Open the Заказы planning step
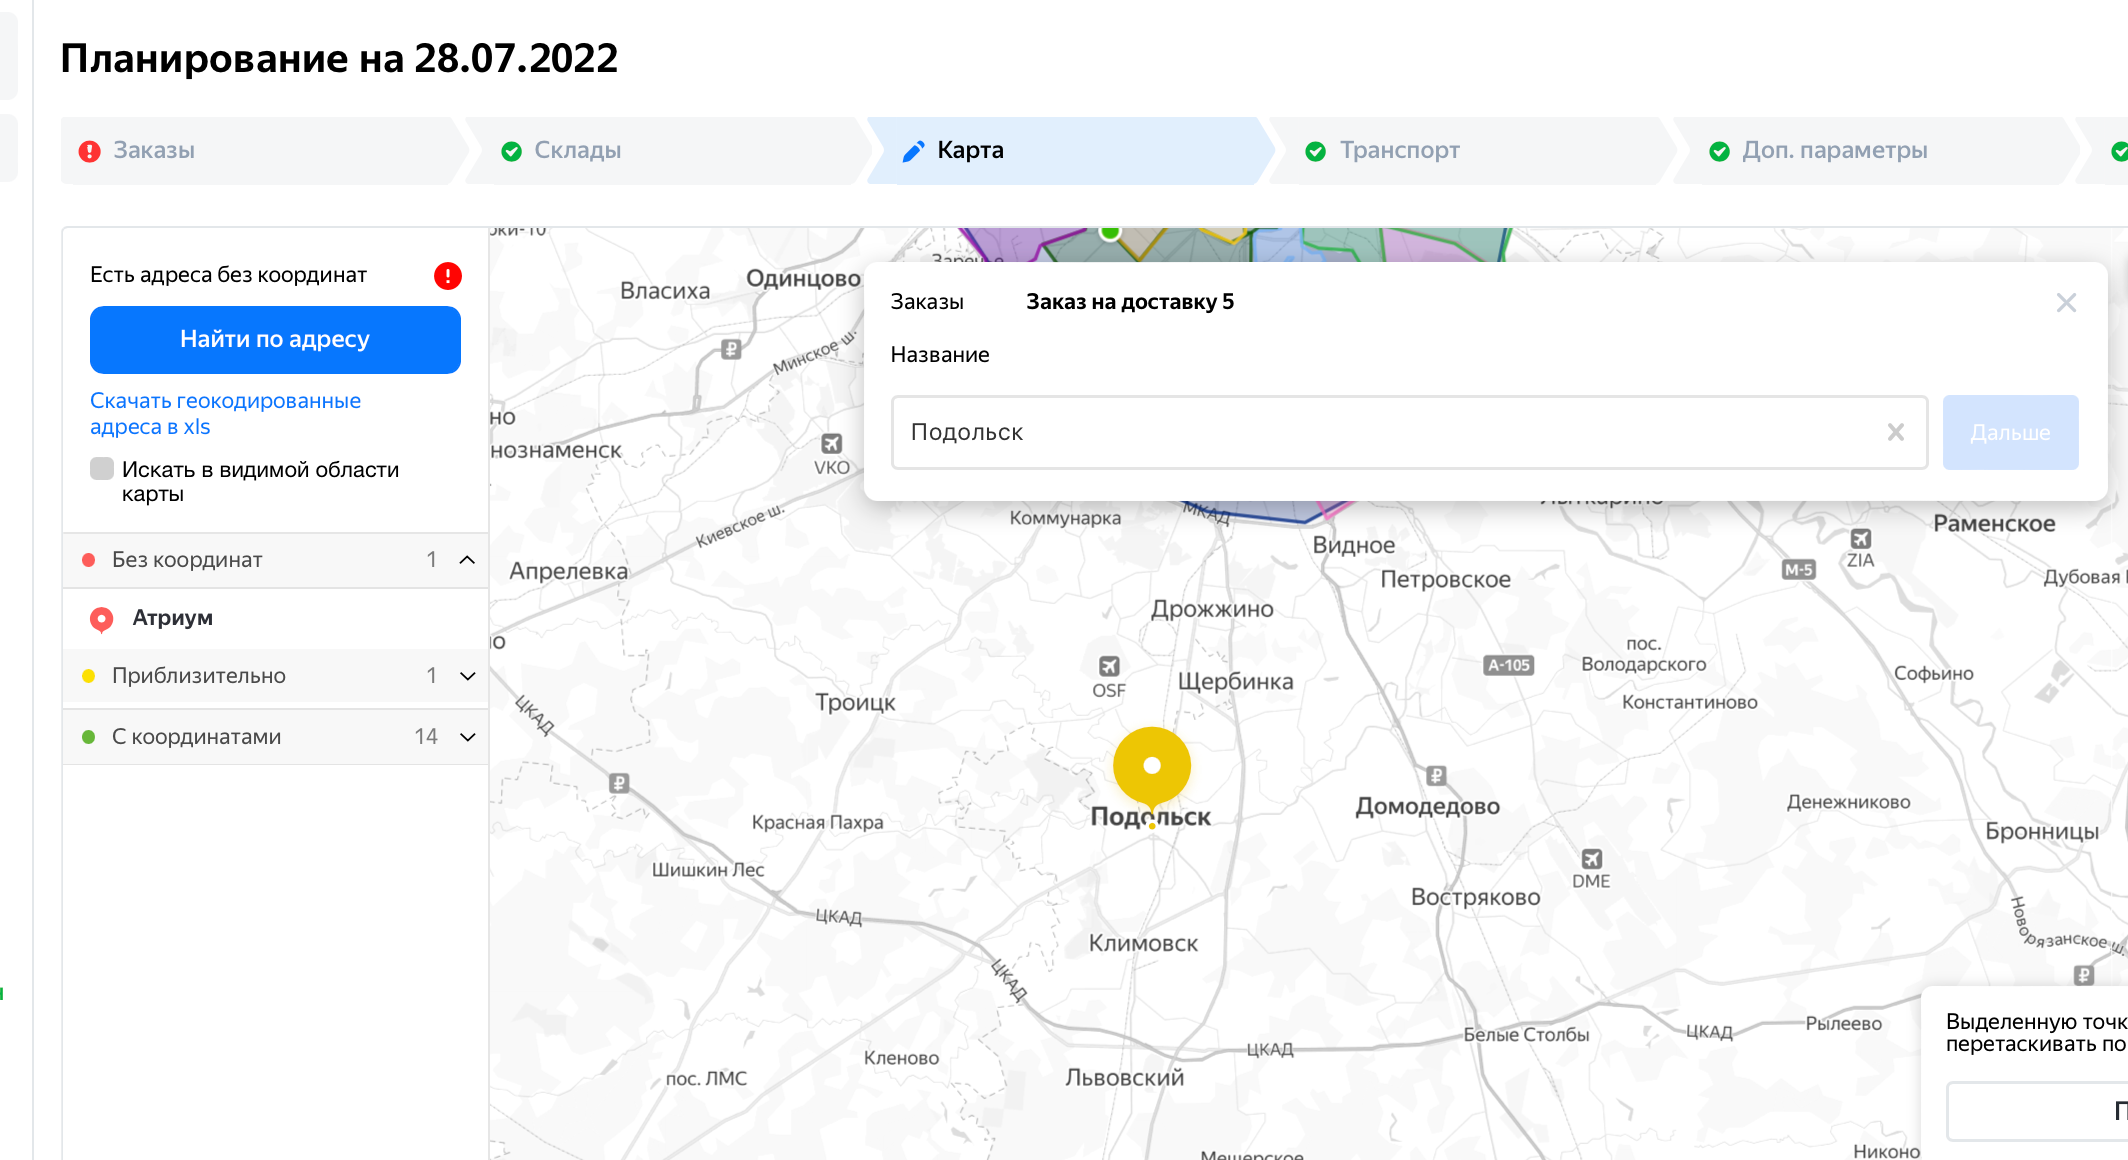This screenshot has height=1160, width=2128. tap(263, 151)
